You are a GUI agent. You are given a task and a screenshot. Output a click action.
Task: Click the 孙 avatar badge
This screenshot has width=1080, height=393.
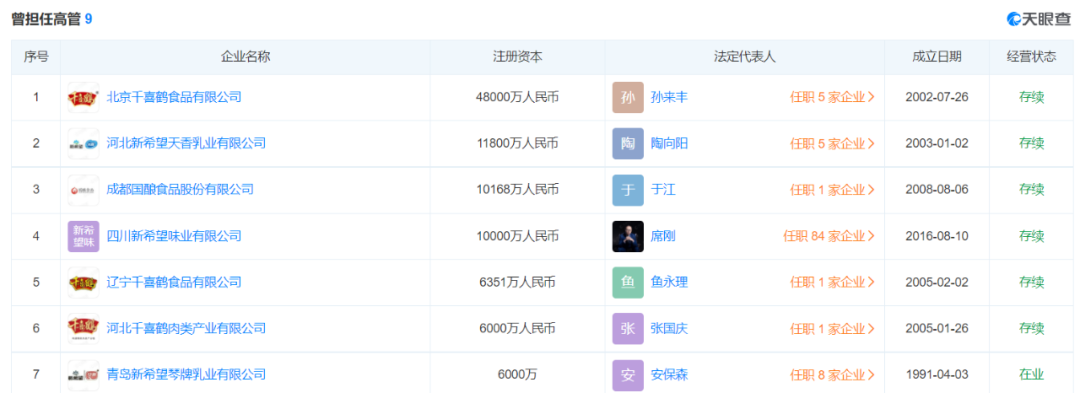(x=627, y=98)
